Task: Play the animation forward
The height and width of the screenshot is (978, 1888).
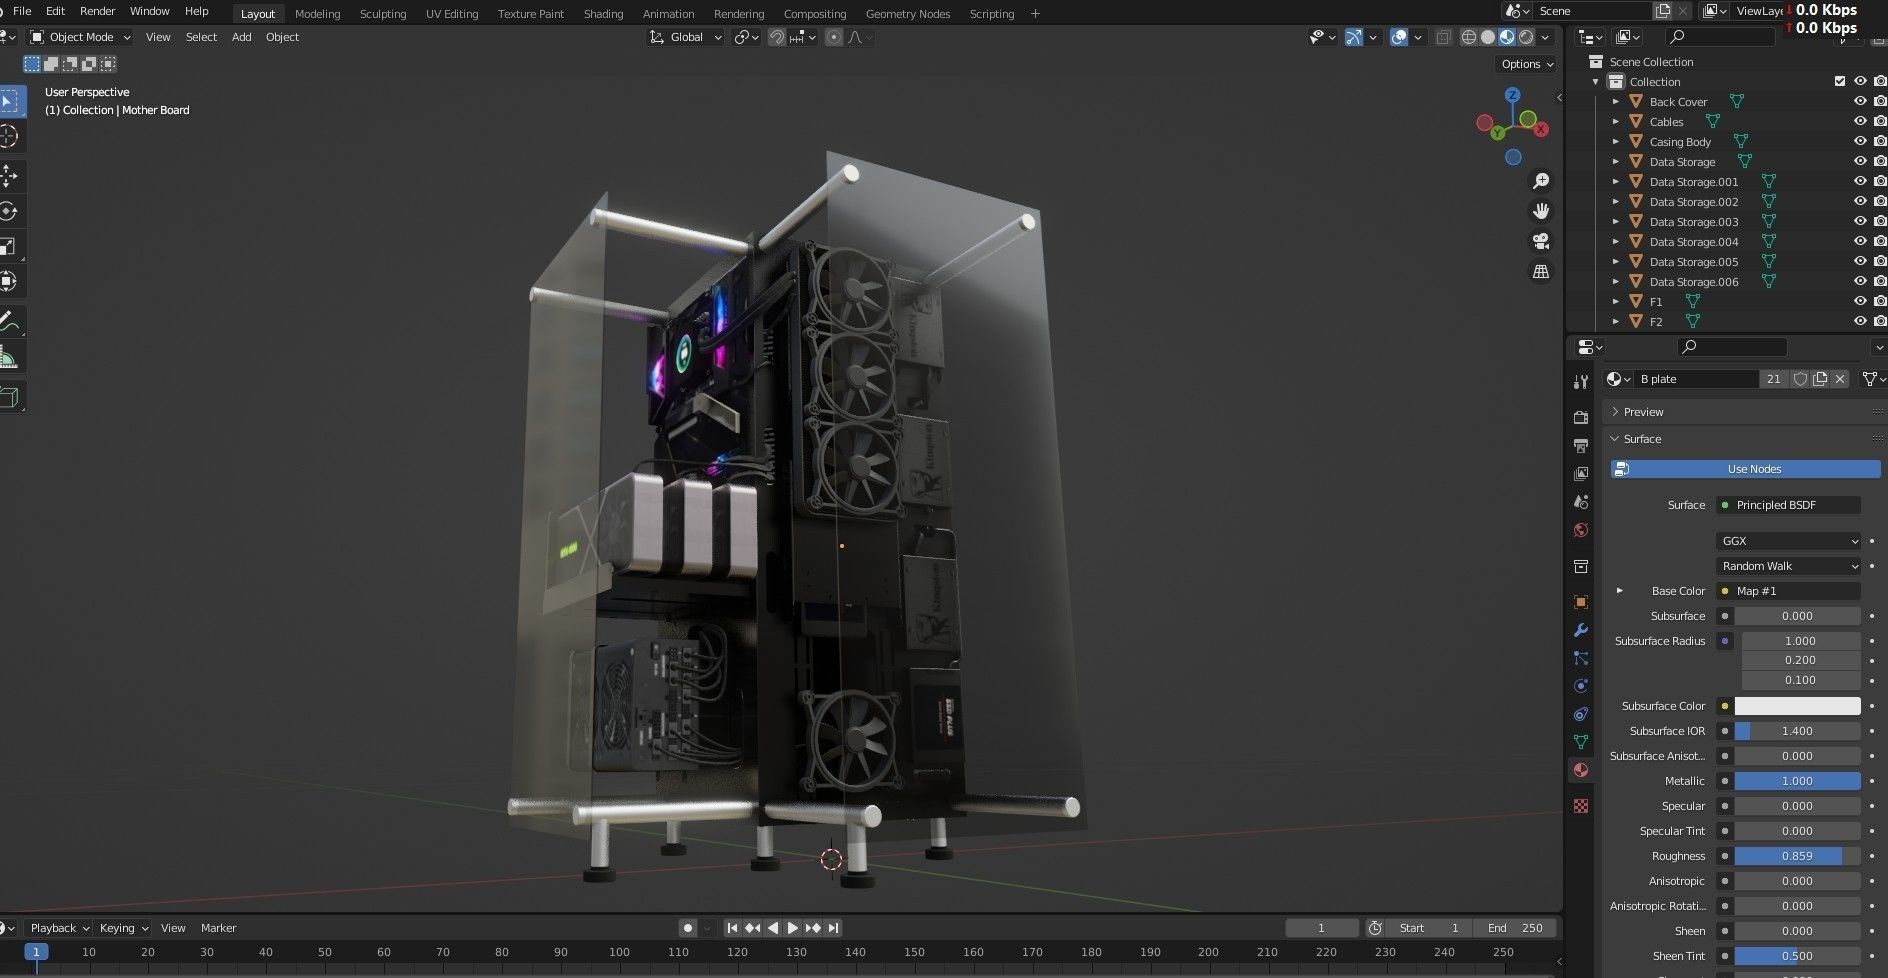Action: point(792,928)
